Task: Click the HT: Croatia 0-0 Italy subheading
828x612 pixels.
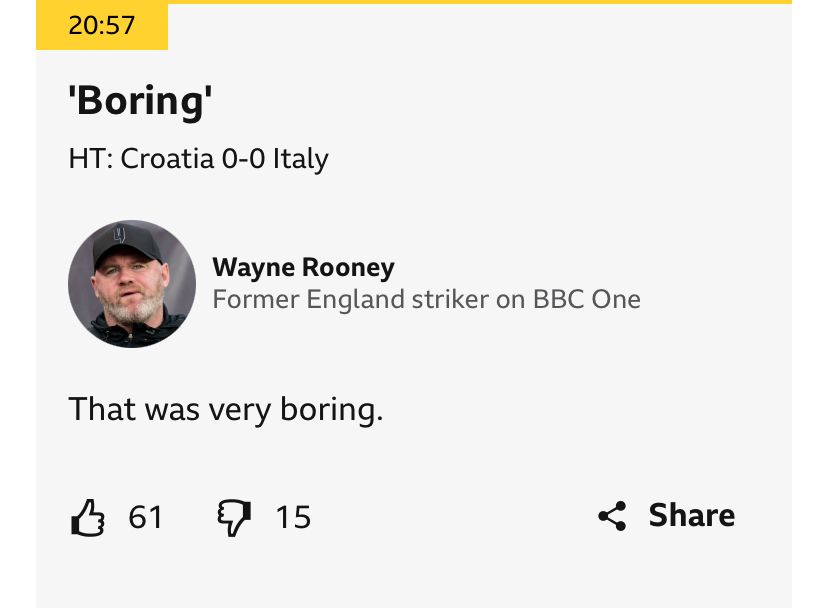Action: click(199, 158)
